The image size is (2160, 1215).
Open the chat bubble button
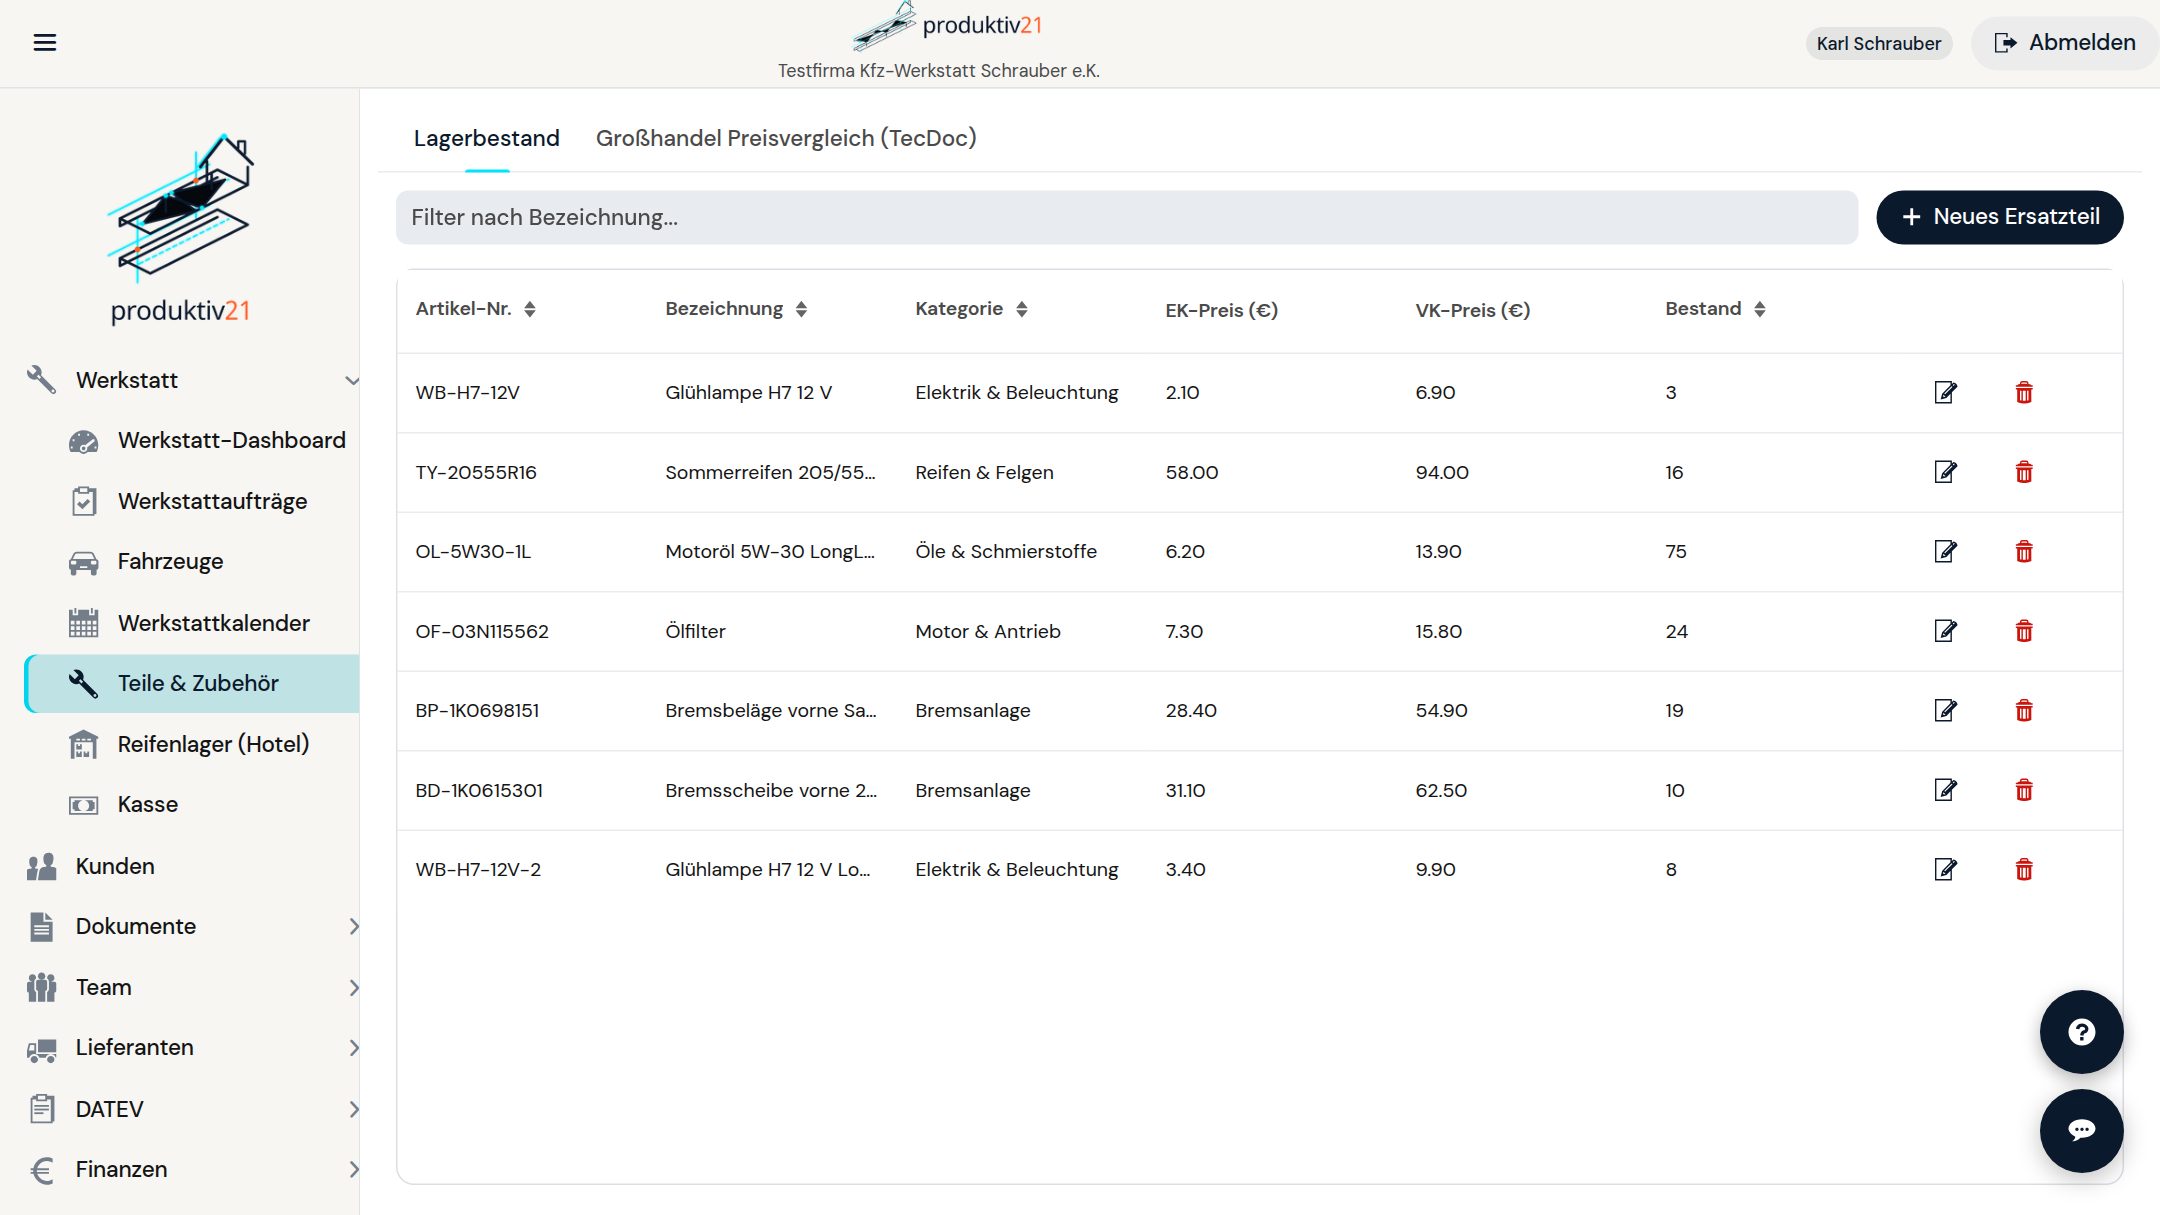2081,1131
